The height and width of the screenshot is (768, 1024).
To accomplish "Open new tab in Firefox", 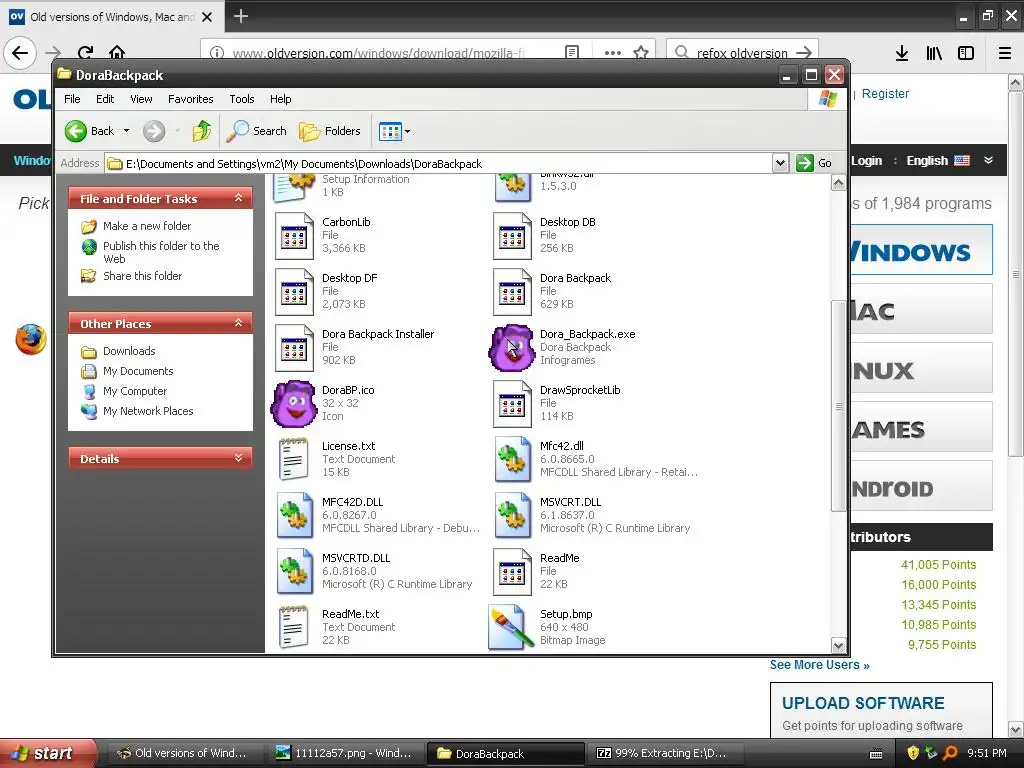I will [x=240, y=16].
